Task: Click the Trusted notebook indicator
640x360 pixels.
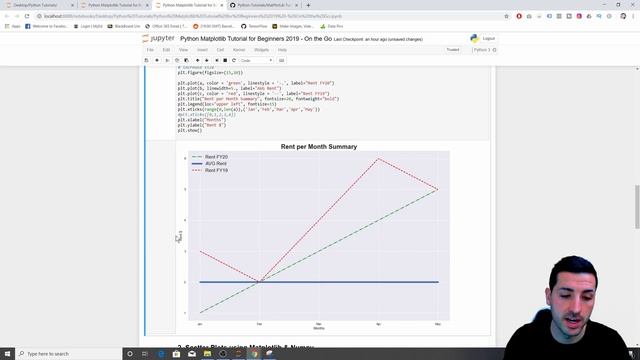Action: [453, 50]
